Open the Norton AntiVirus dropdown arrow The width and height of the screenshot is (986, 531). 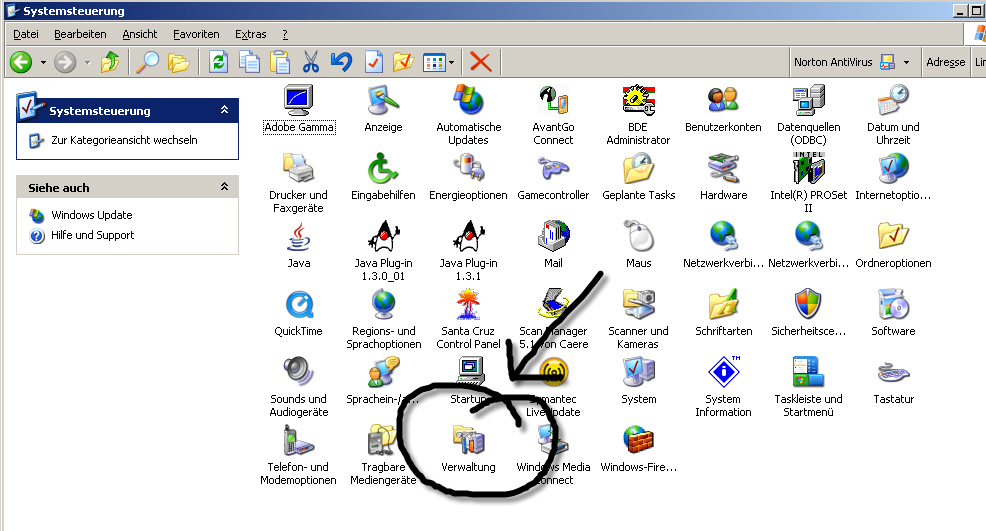click(x=906, y=62)
